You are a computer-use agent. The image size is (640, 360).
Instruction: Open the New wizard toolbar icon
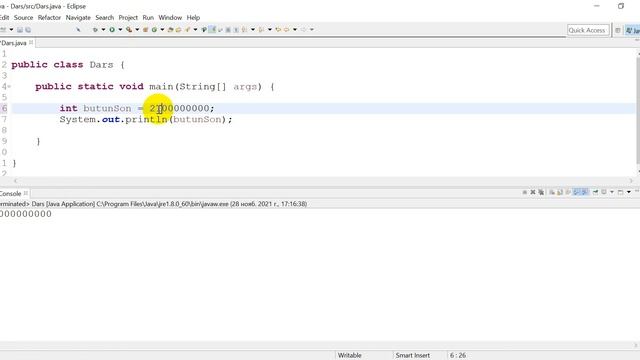(x=3, y=29)
